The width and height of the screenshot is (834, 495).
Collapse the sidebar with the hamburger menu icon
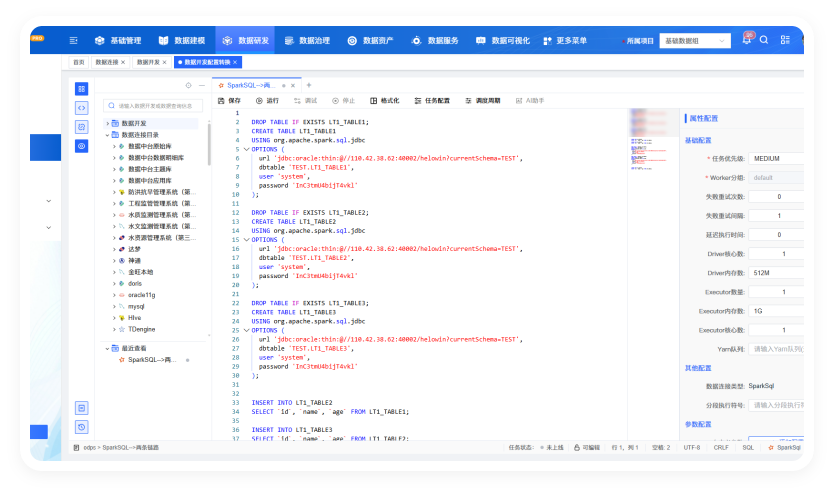73,40
